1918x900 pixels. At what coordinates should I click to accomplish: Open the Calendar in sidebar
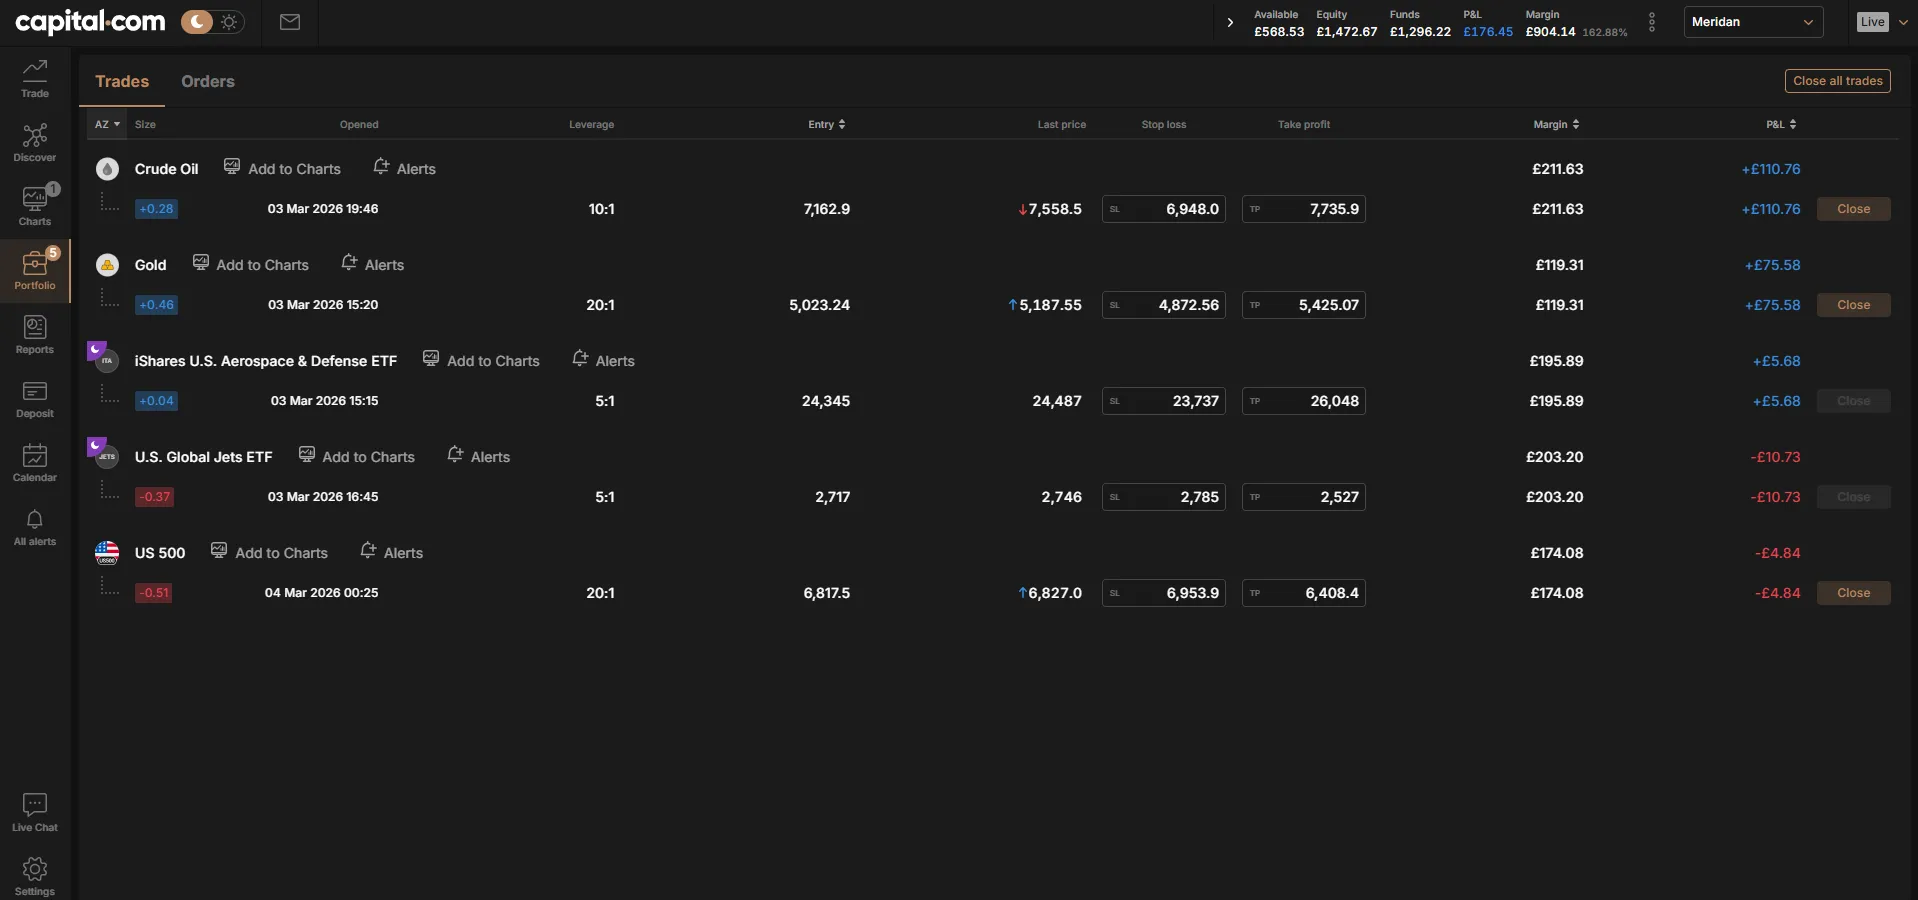35,463
